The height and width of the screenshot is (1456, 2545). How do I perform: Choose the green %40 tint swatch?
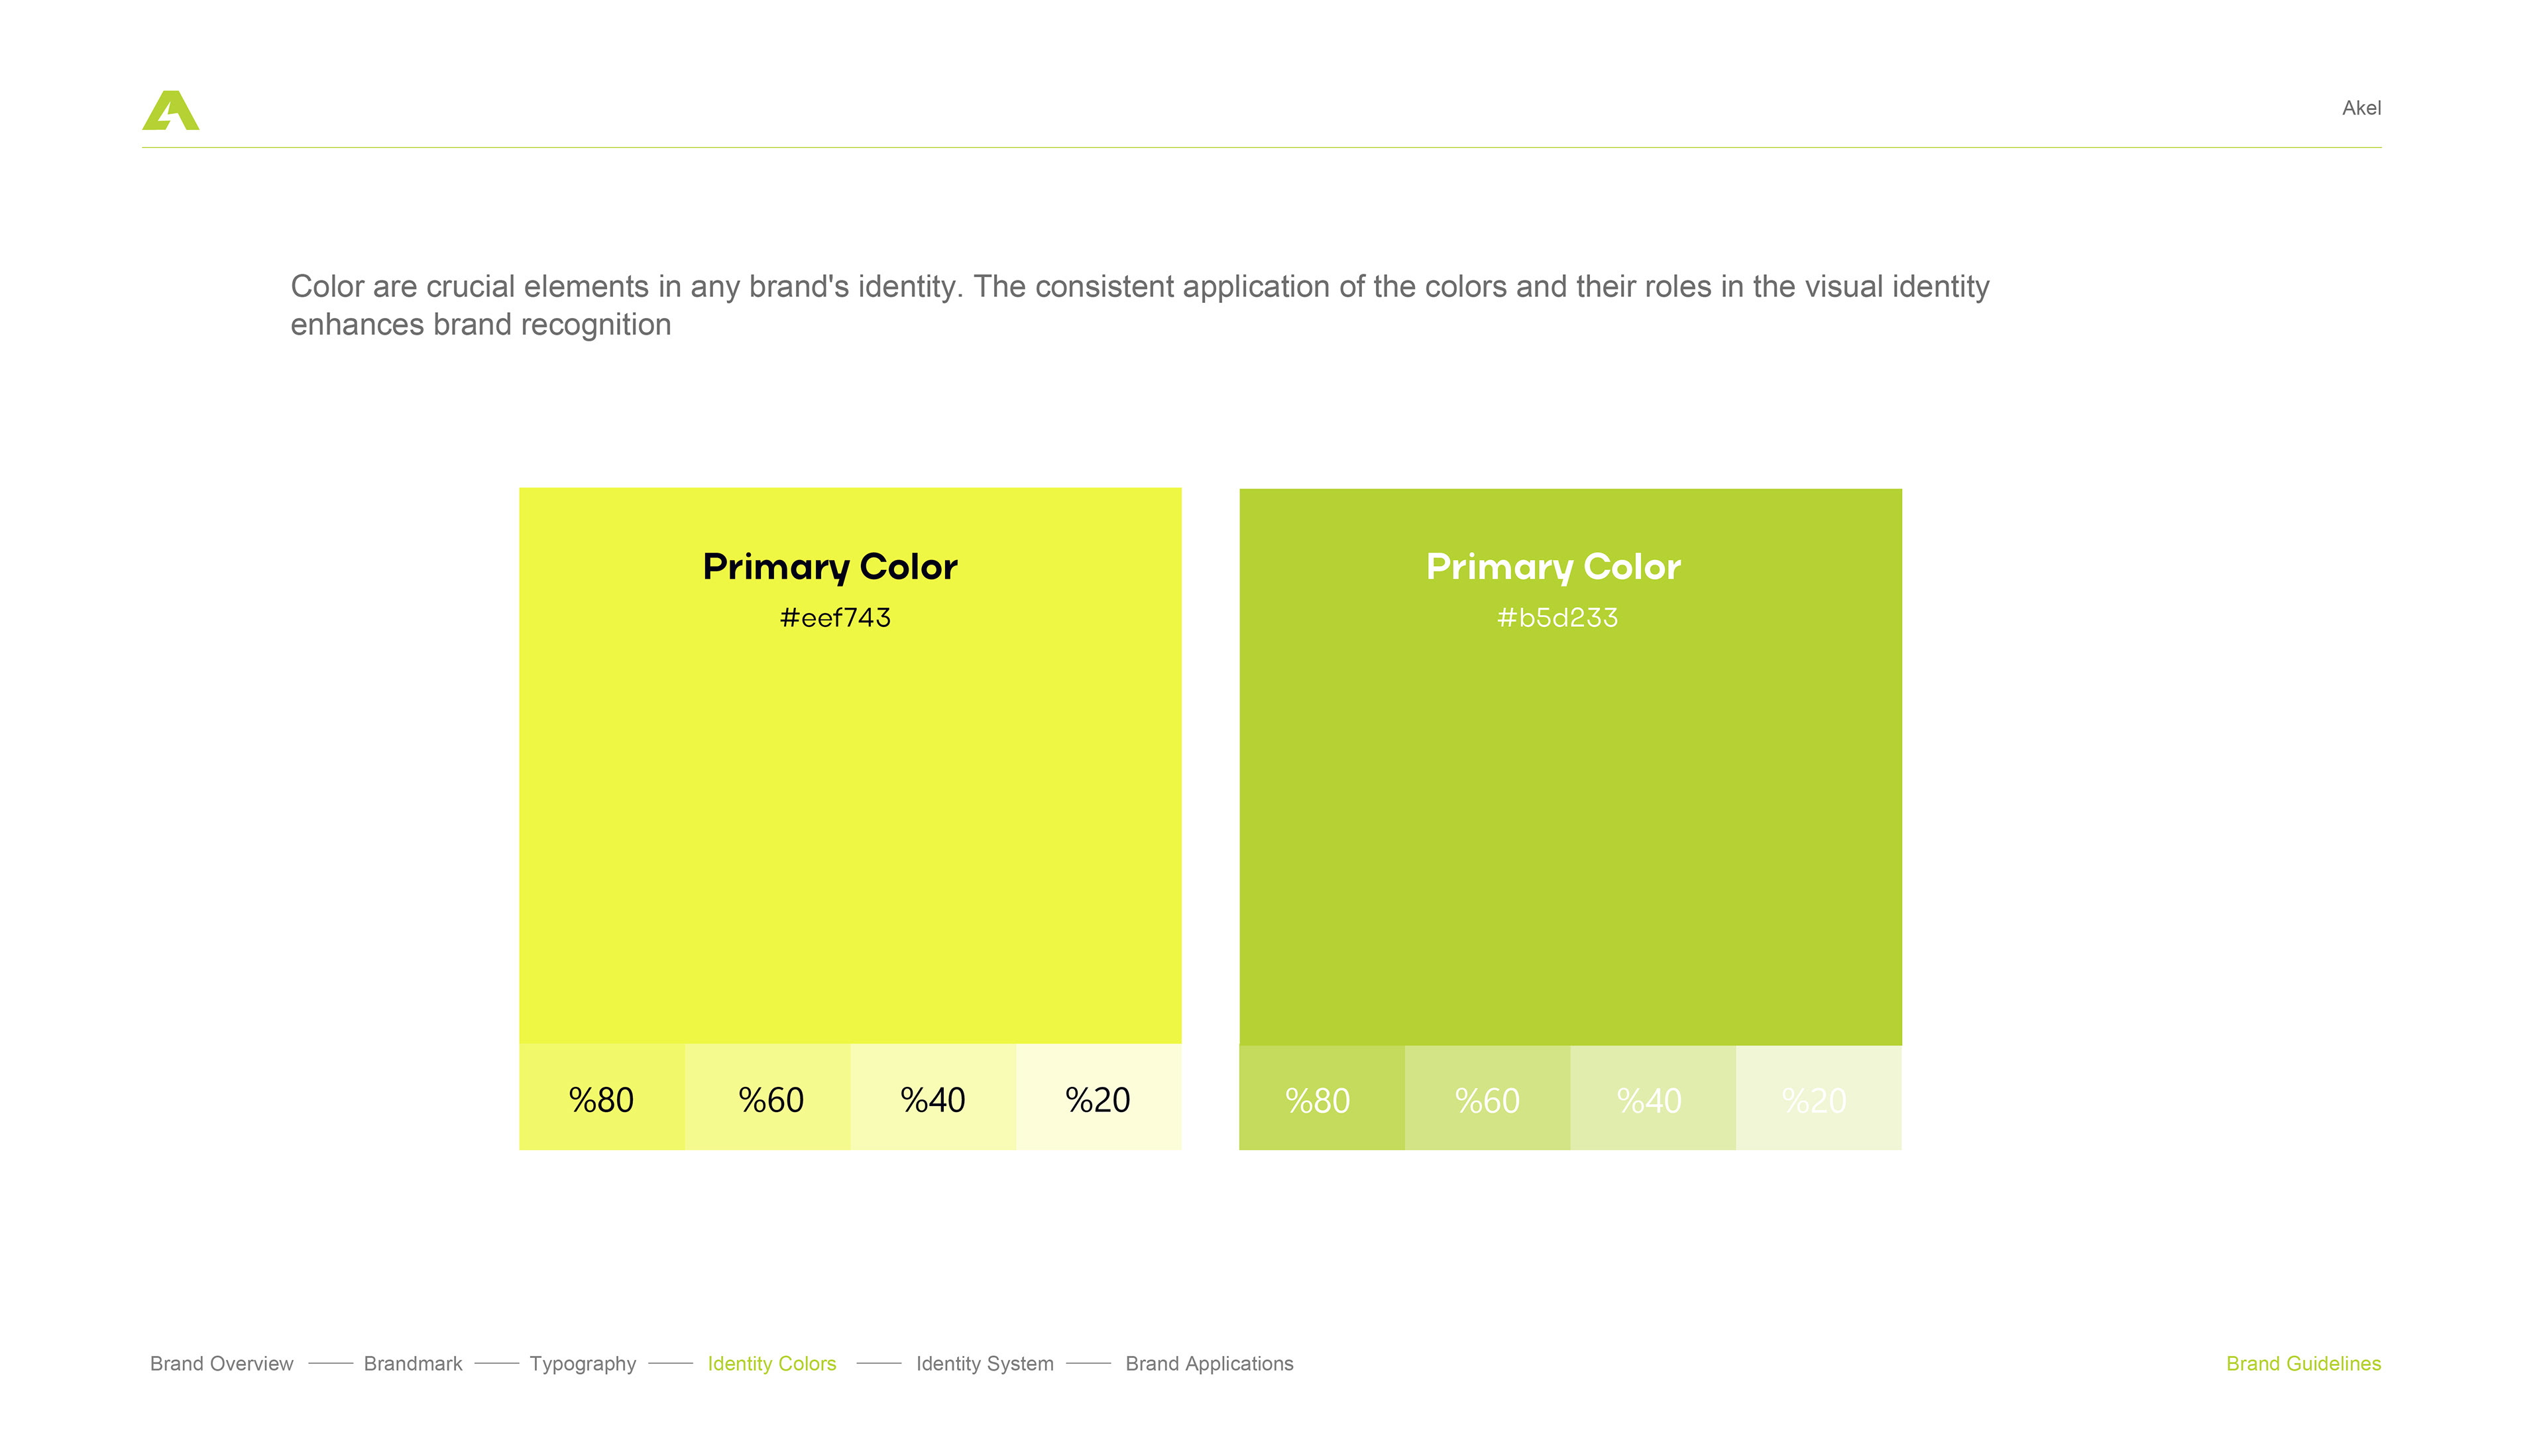tap(1652, 1098)
